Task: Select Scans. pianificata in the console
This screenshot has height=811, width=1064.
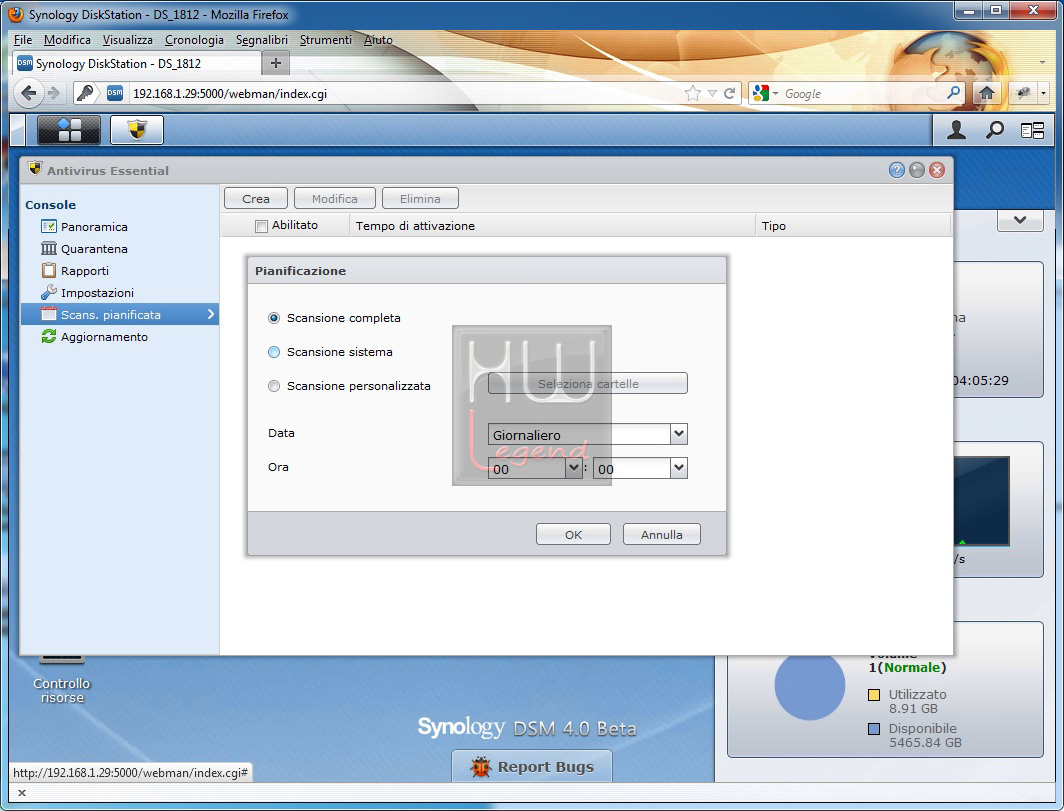Action: (x=119, y=314)
